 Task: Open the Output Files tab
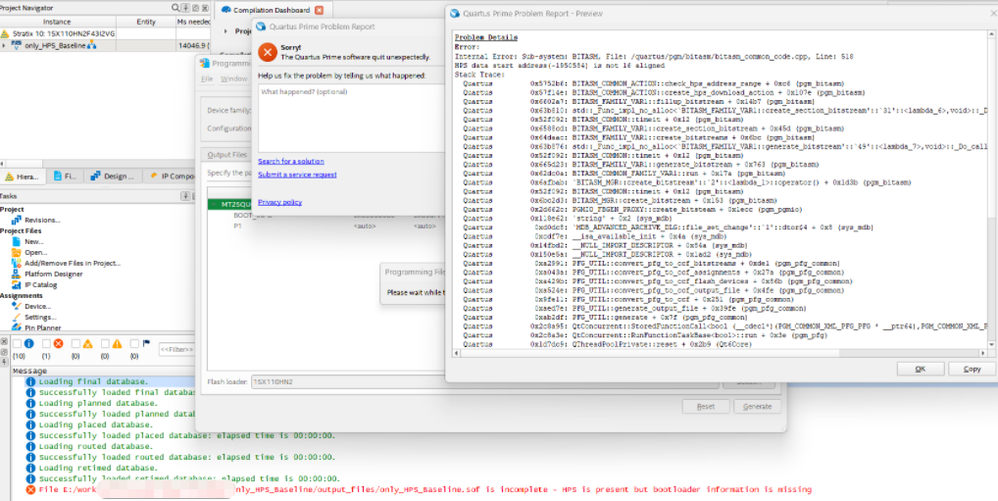[x=227, y=155]
